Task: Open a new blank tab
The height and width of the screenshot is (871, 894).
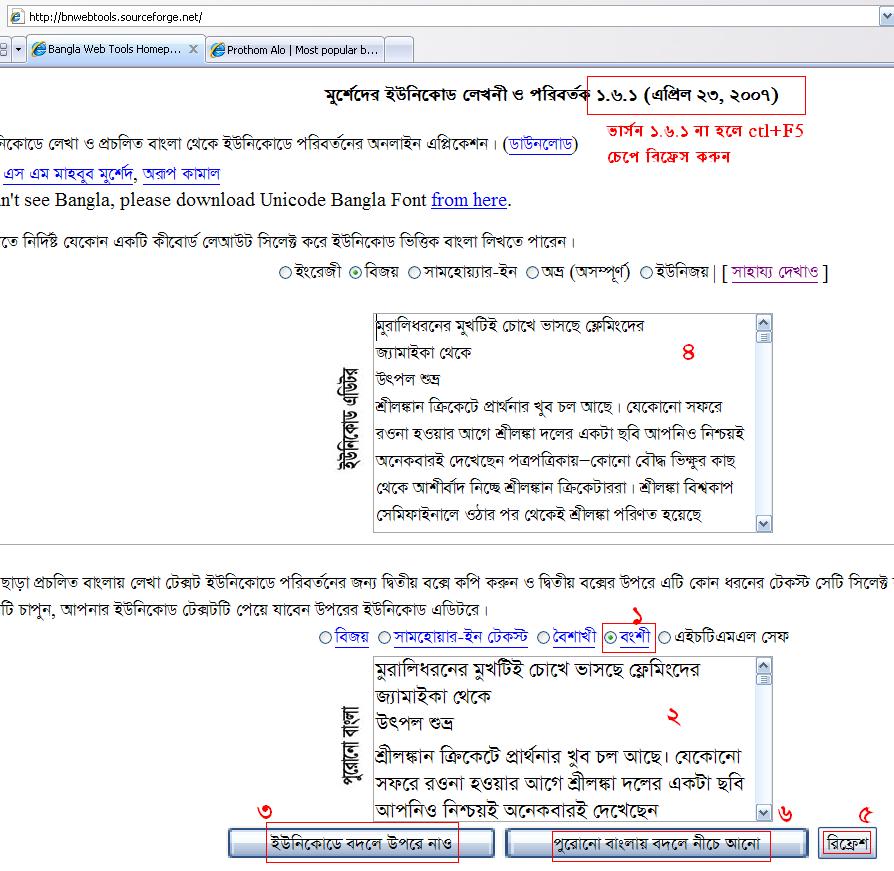Action: tap(399, 50)
